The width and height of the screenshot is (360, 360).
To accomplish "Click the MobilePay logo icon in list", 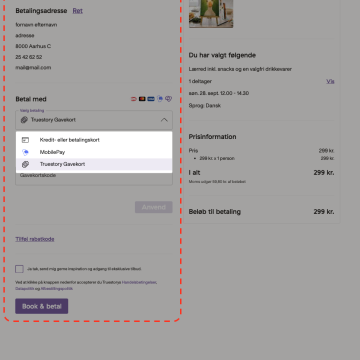I will [x=25, y=152].
